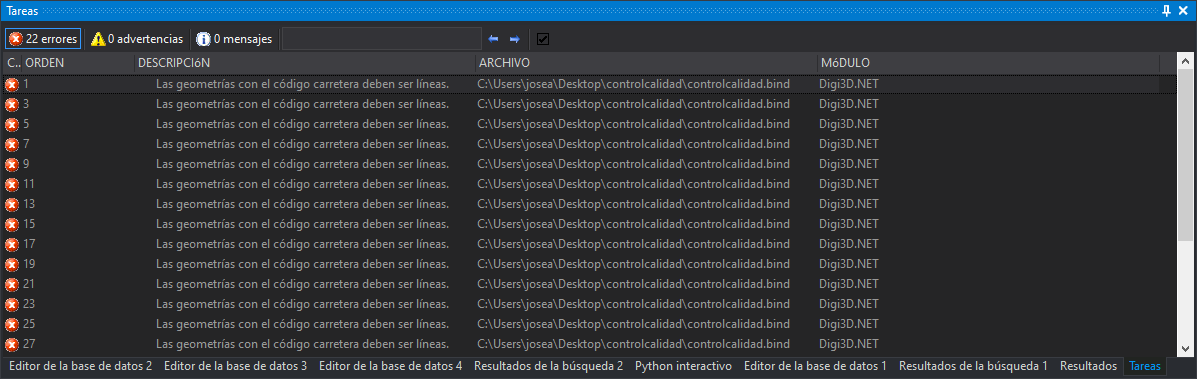Close the Tareas panel
This screenshot has height=379, width=1197.
1183,10
